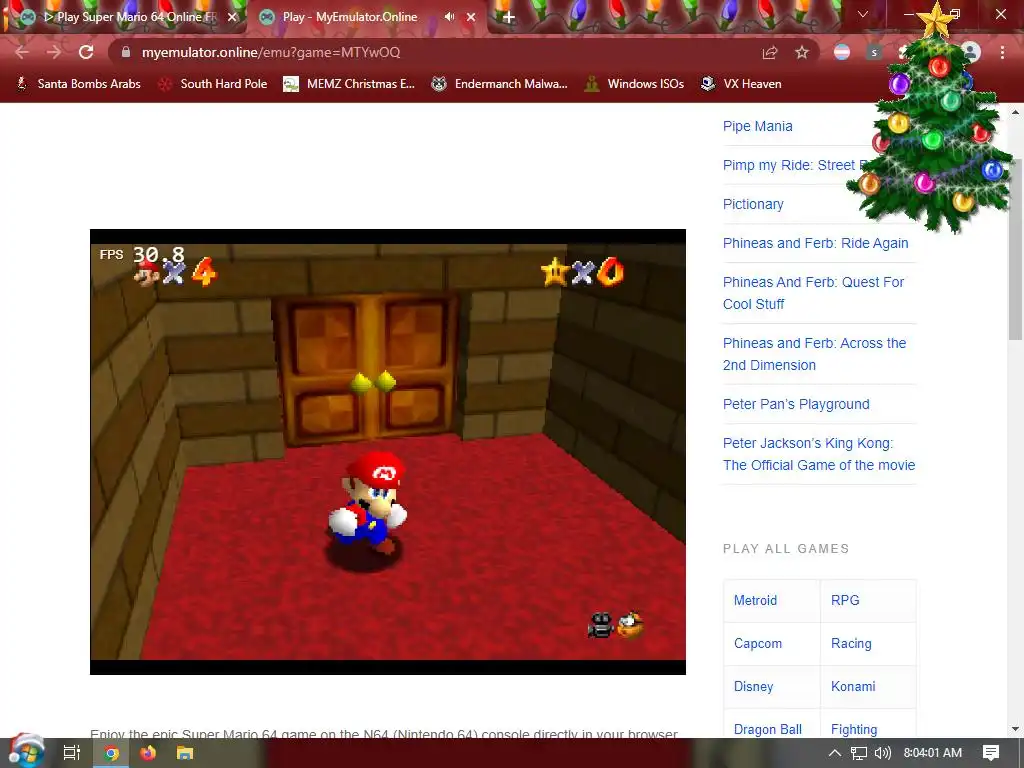Open the Windows Start button
The image size is (1024, 768).
tap(26, 753)
